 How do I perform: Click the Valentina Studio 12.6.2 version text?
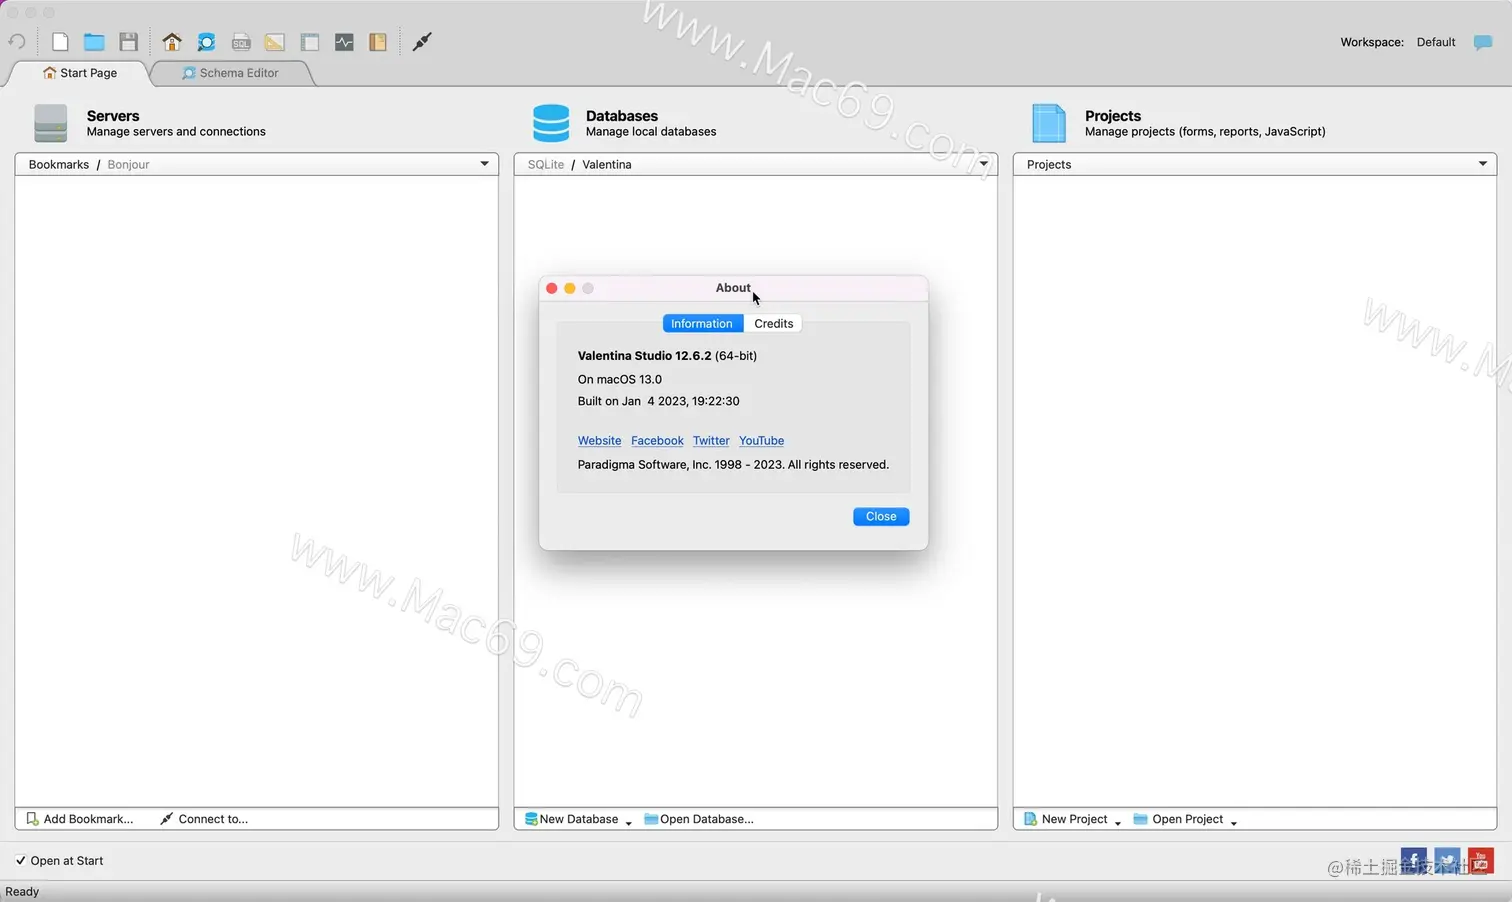pyautogui.click(x=667, y=356)
